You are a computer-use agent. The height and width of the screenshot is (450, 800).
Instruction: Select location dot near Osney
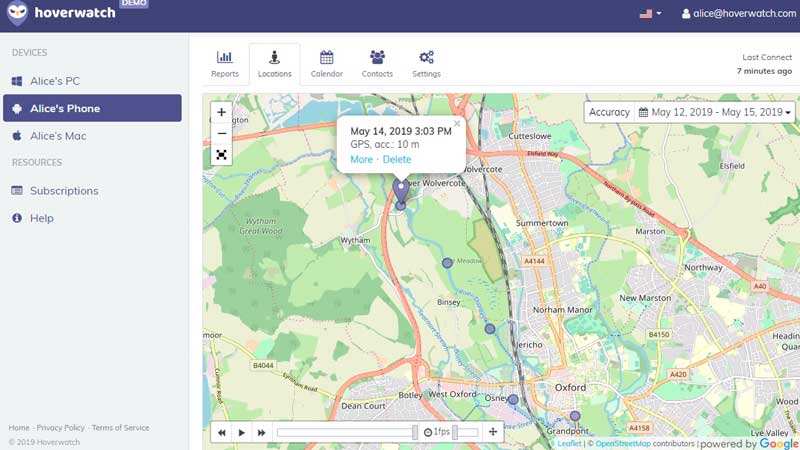coord(513,399)
